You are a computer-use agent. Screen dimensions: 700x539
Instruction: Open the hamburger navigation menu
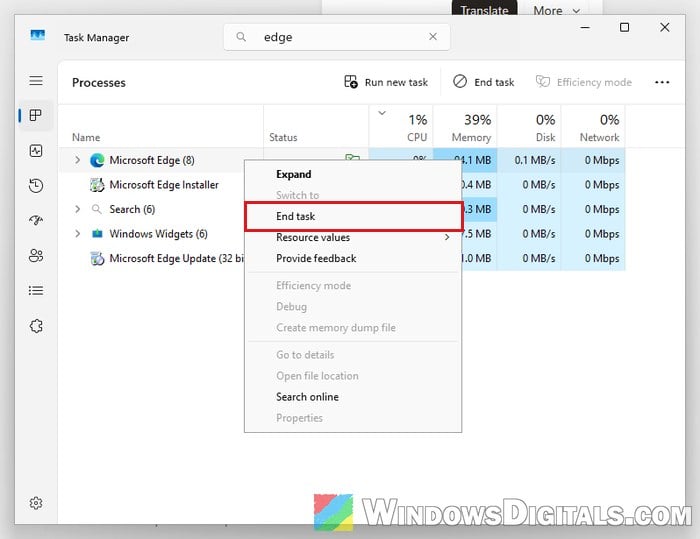36,80
